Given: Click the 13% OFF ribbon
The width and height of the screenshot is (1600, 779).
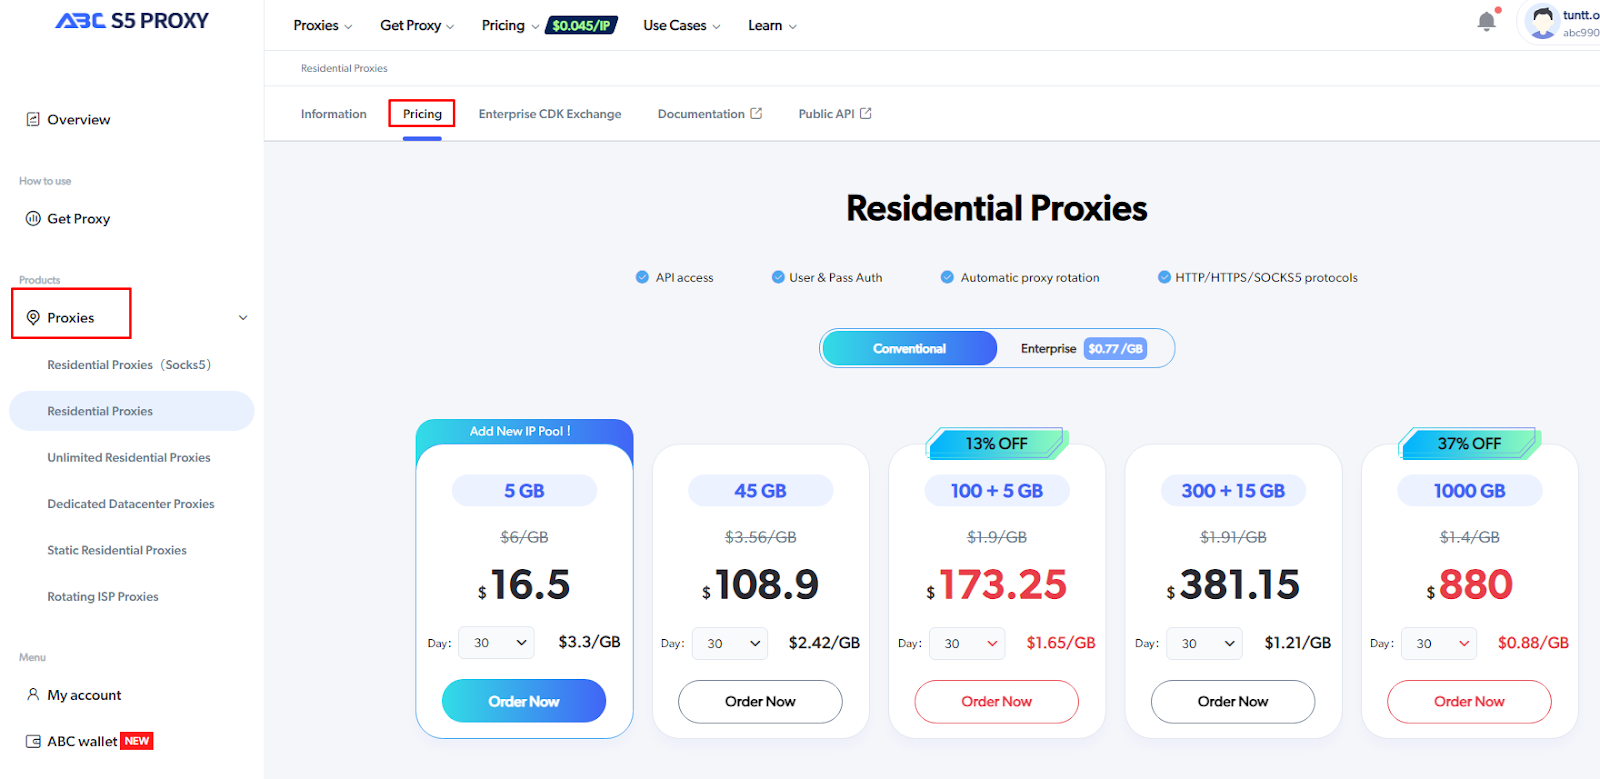Looking at the screenshot, I should coord(997,443).
